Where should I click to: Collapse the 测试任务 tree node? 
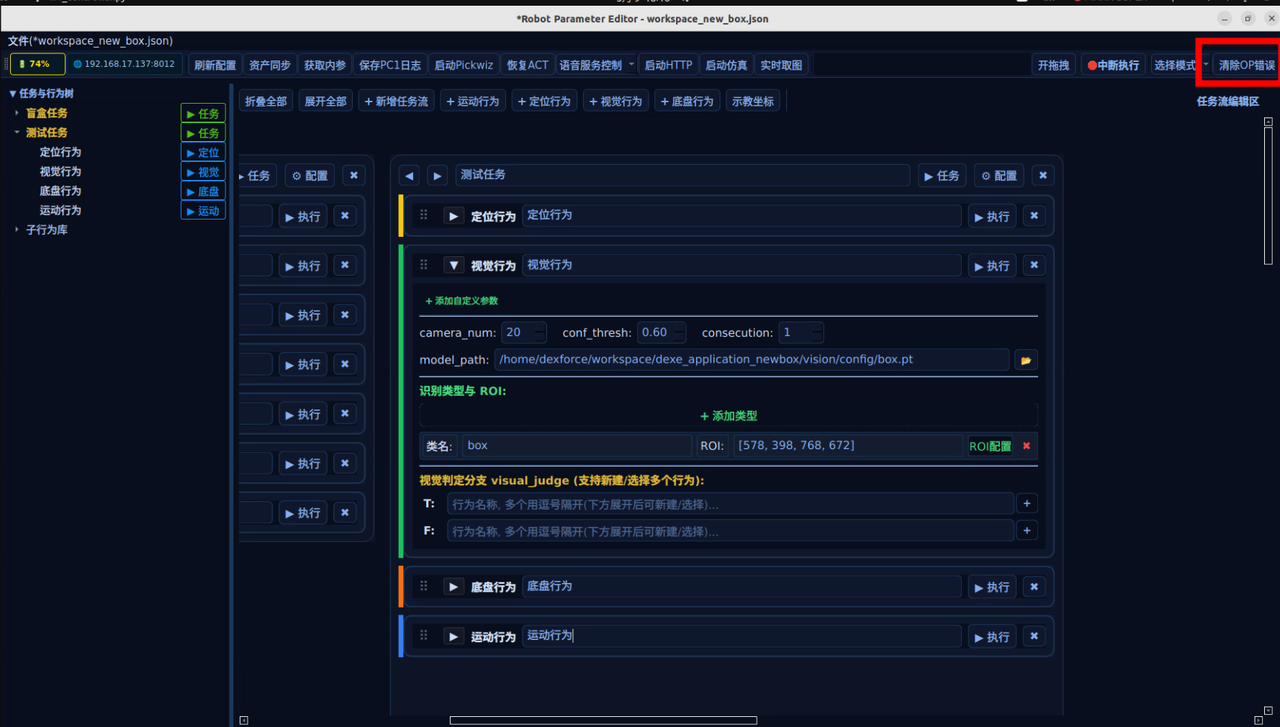17,132
